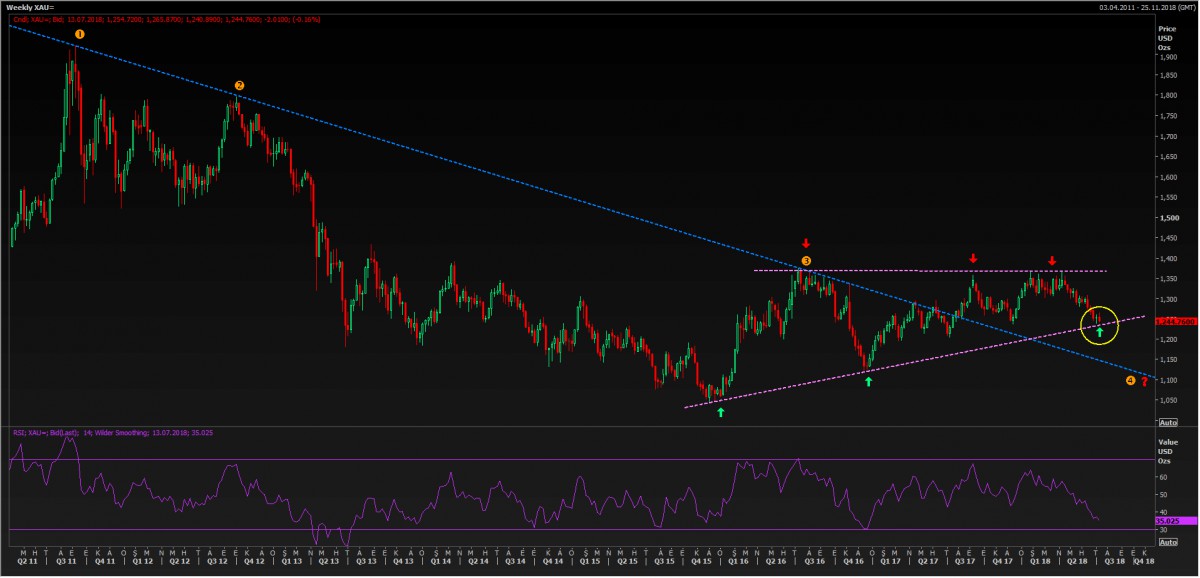Toggle Auto scaling on the price pane
1200x578 pixels.
[1166, 423]
